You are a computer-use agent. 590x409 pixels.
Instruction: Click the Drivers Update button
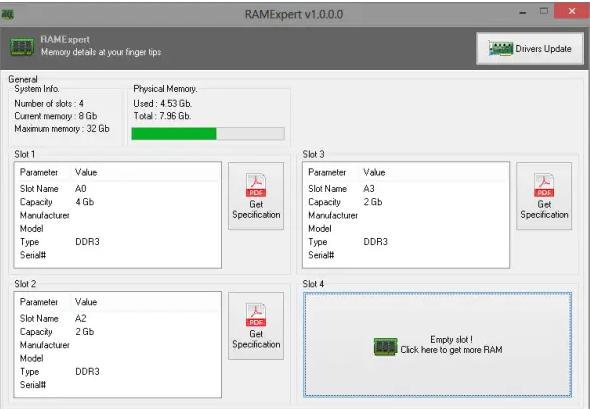(530, 49)
